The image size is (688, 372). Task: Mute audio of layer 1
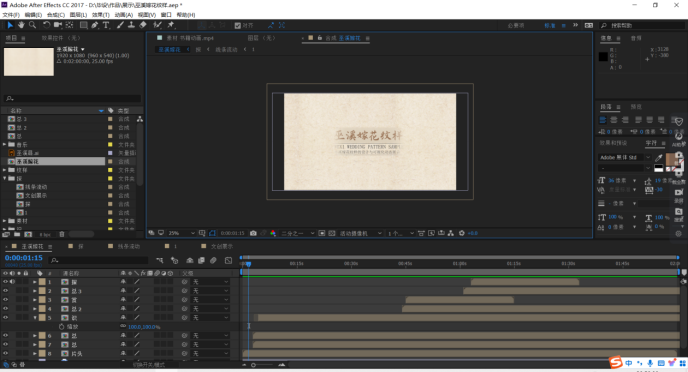click(x=12, y=282)
